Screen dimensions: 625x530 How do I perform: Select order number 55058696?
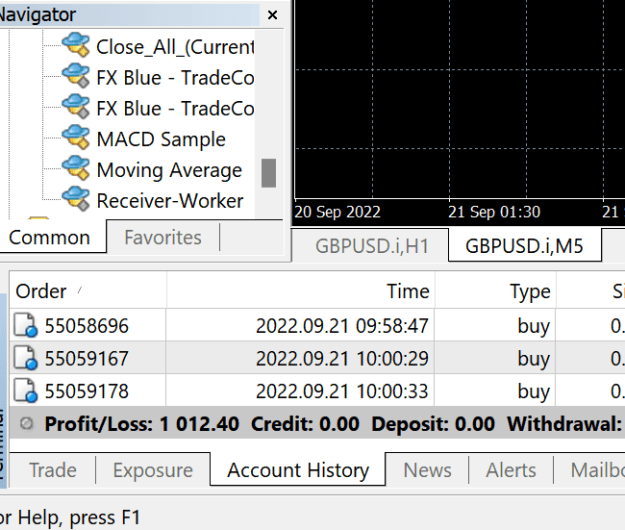tap(86, 326)
